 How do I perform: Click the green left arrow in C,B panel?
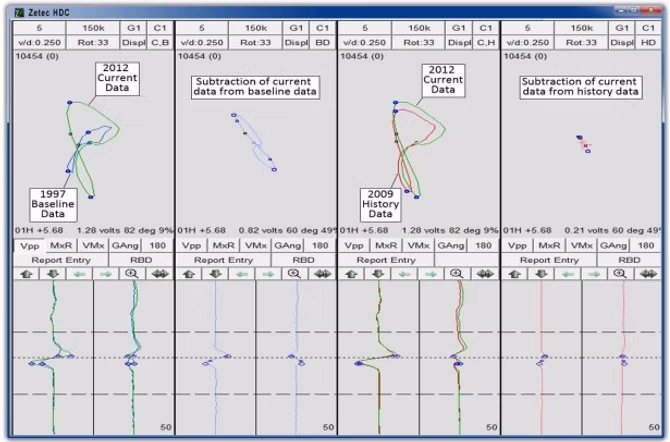[x=79, y=274]
